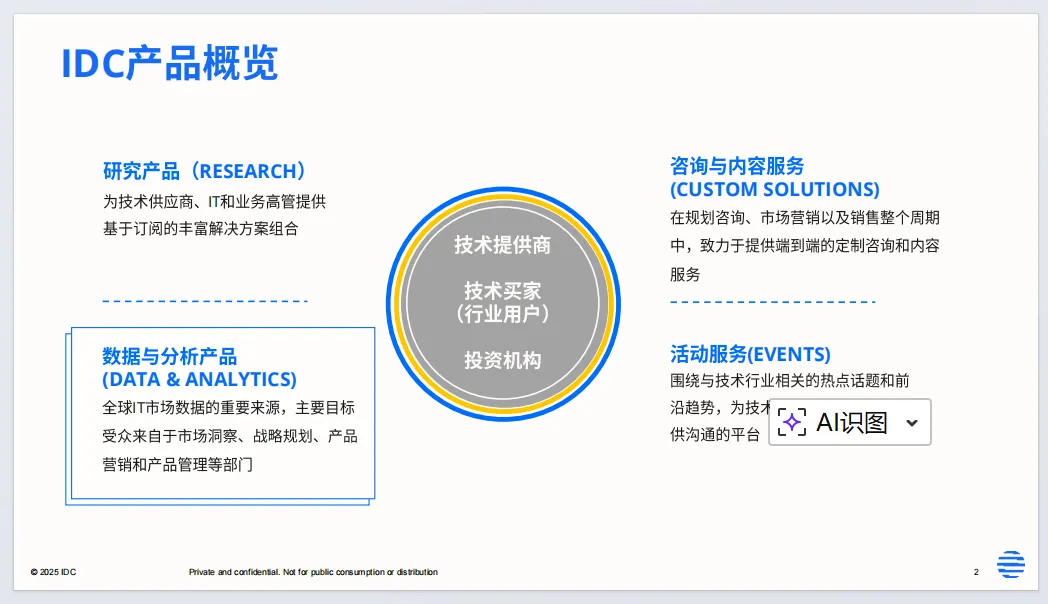This screenshot has height=604, width=1048.
Task: Click line 为技术供应商、IT和业务高管提供
Action: click(215, 202)
